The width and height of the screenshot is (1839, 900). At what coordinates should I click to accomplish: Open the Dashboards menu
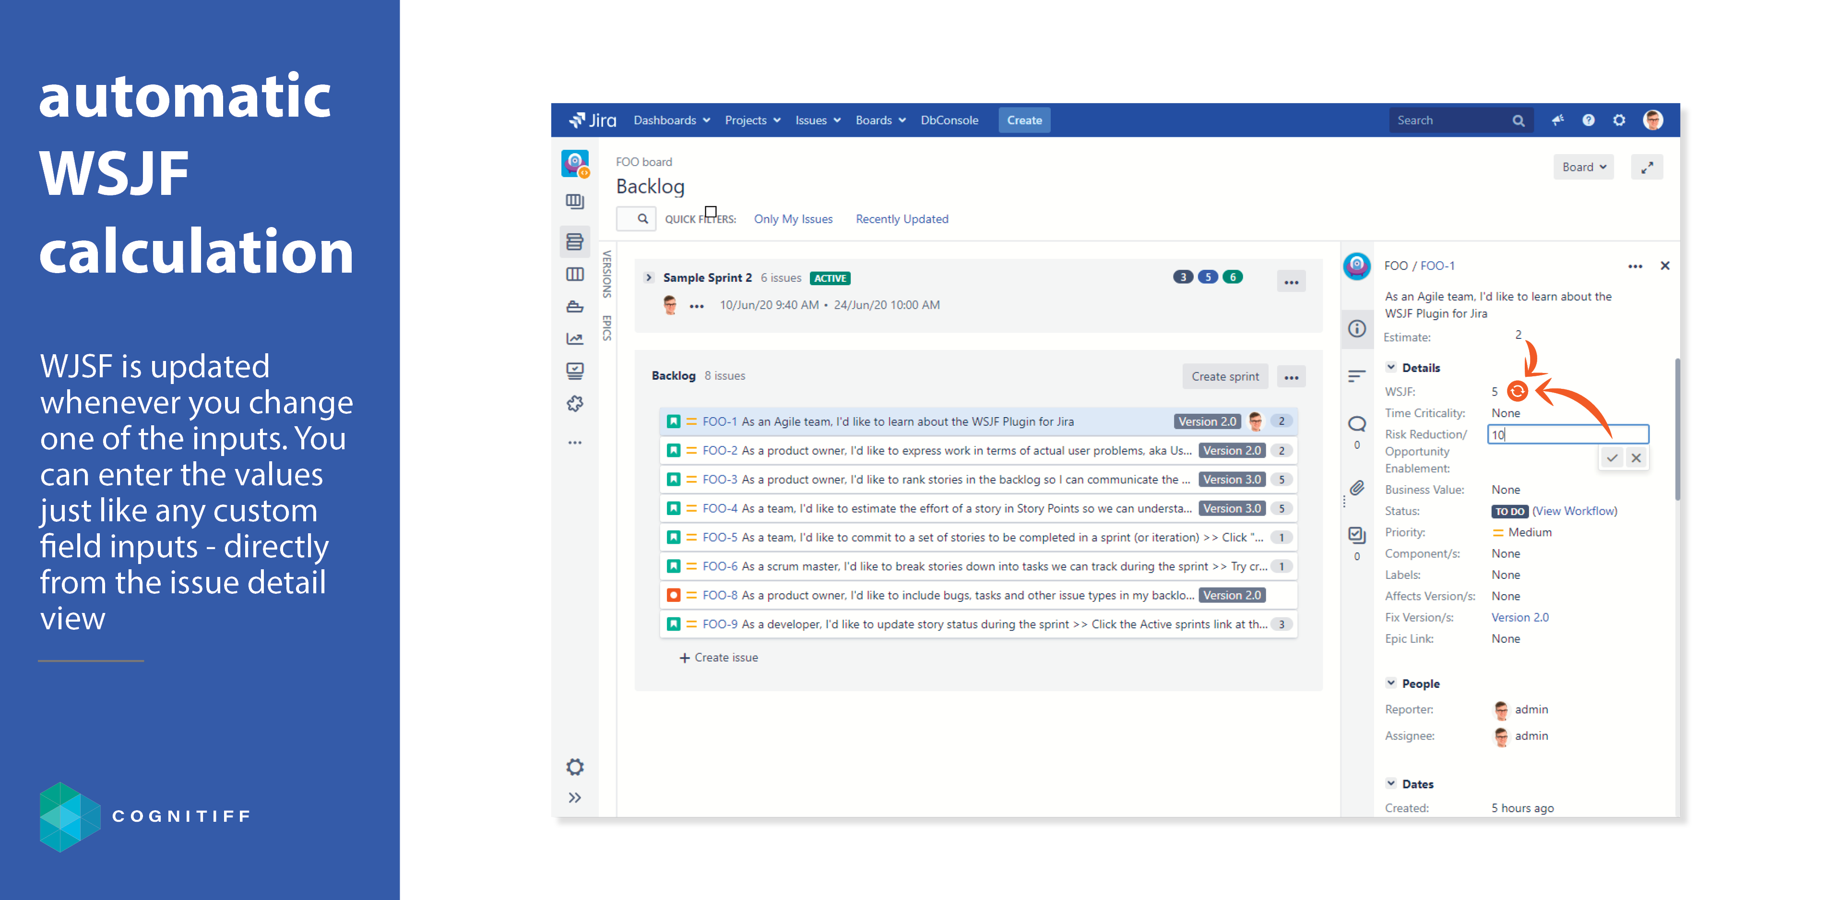[x=672, y=120]
